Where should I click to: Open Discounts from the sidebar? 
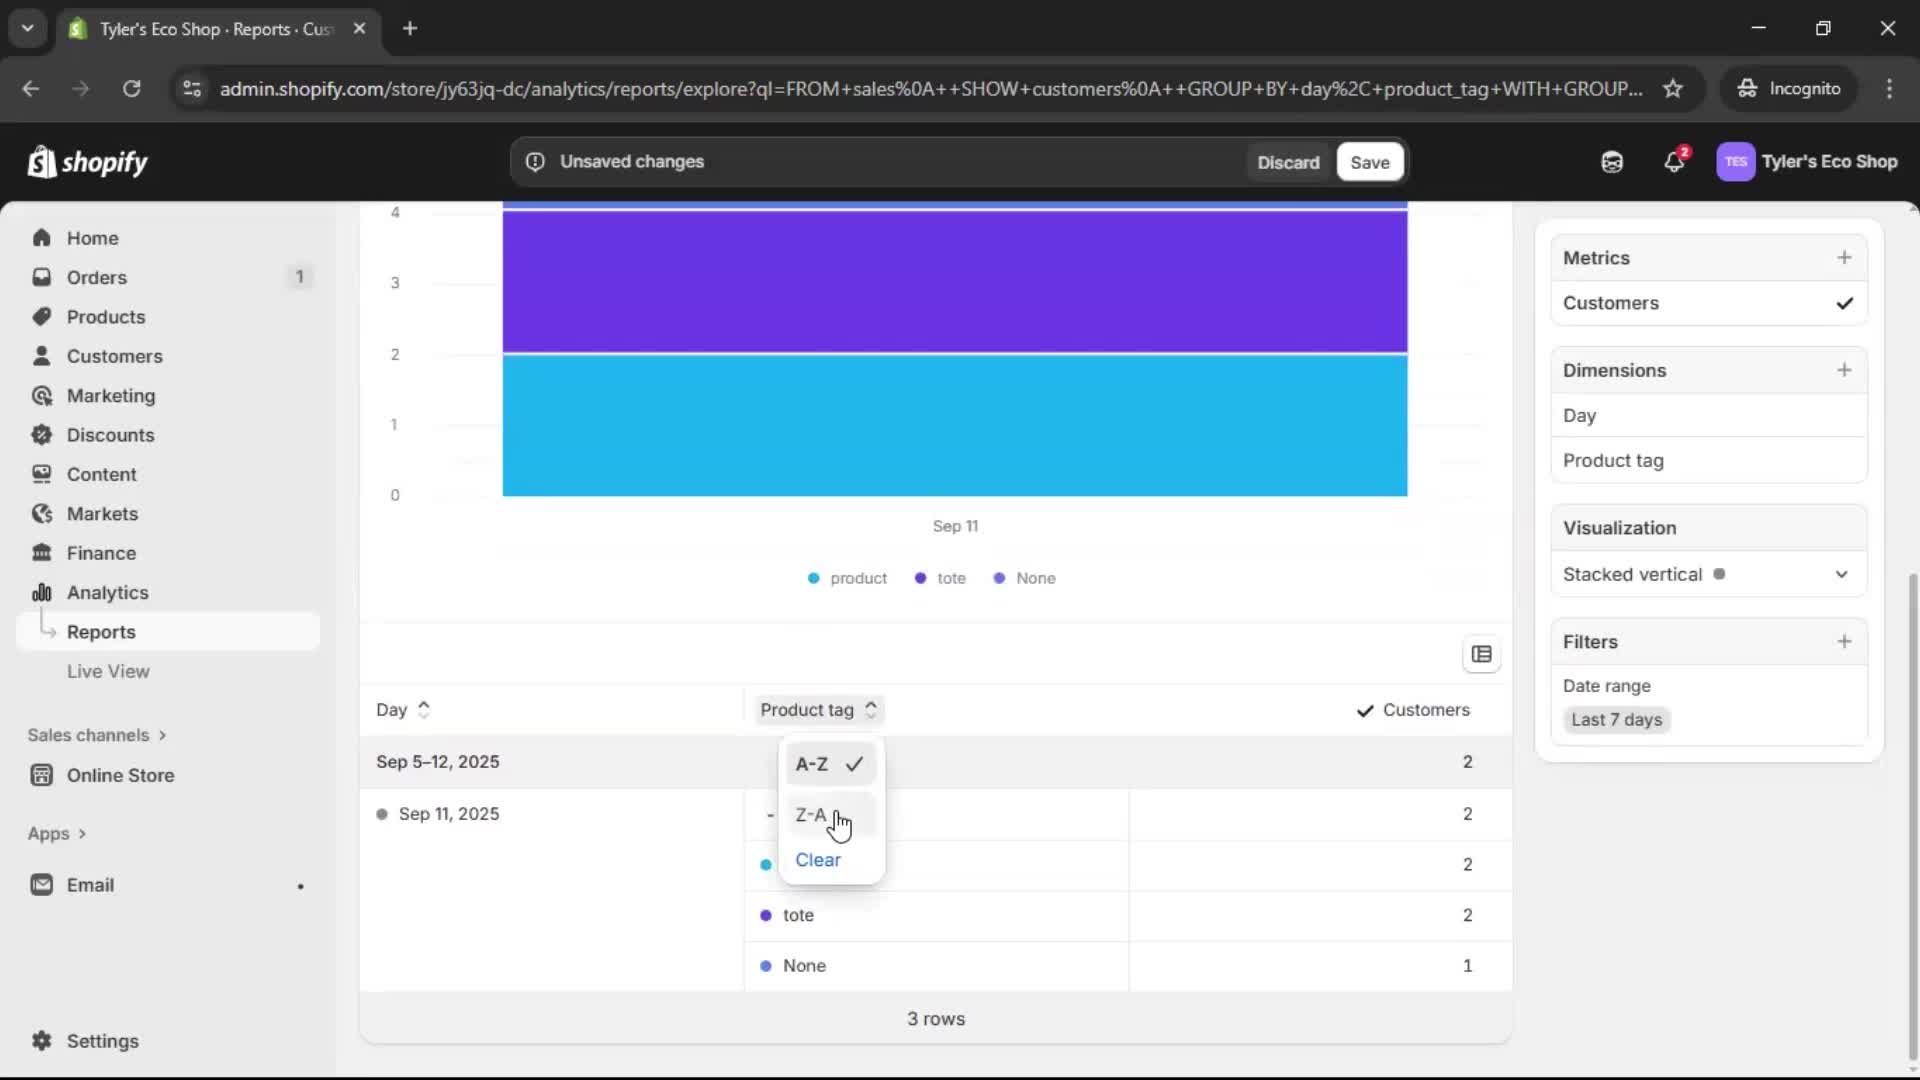(x=111, y=435)
